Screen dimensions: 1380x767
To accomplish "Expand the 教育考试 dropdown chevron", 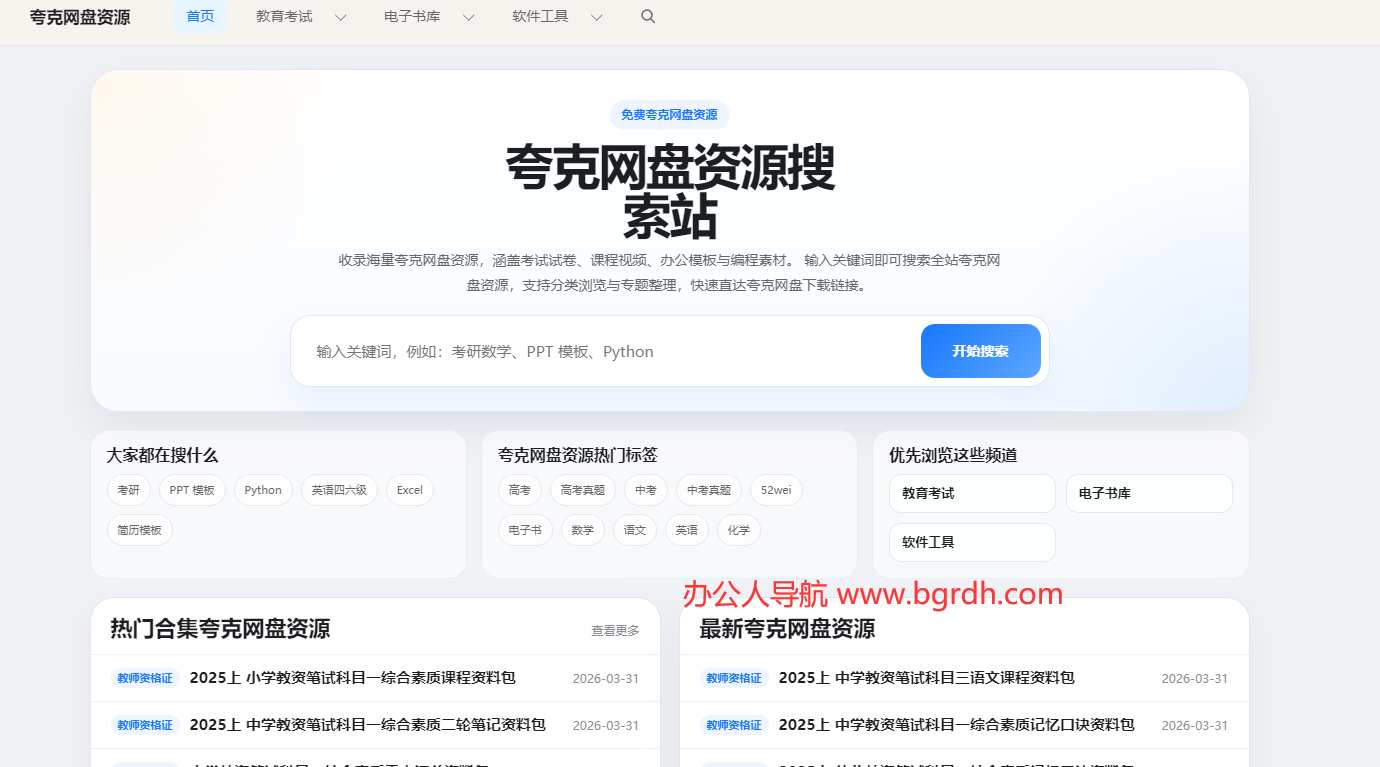I will tap(340, 17).
